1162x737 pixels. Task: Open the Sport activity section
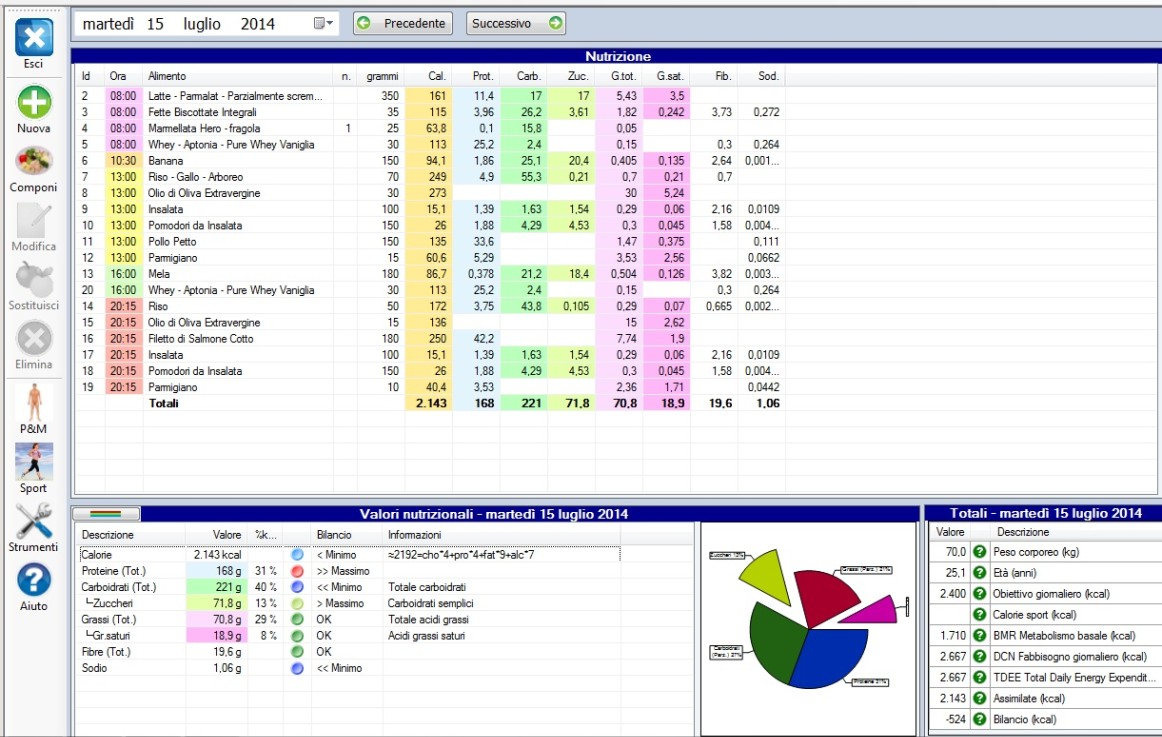point(33,461)
